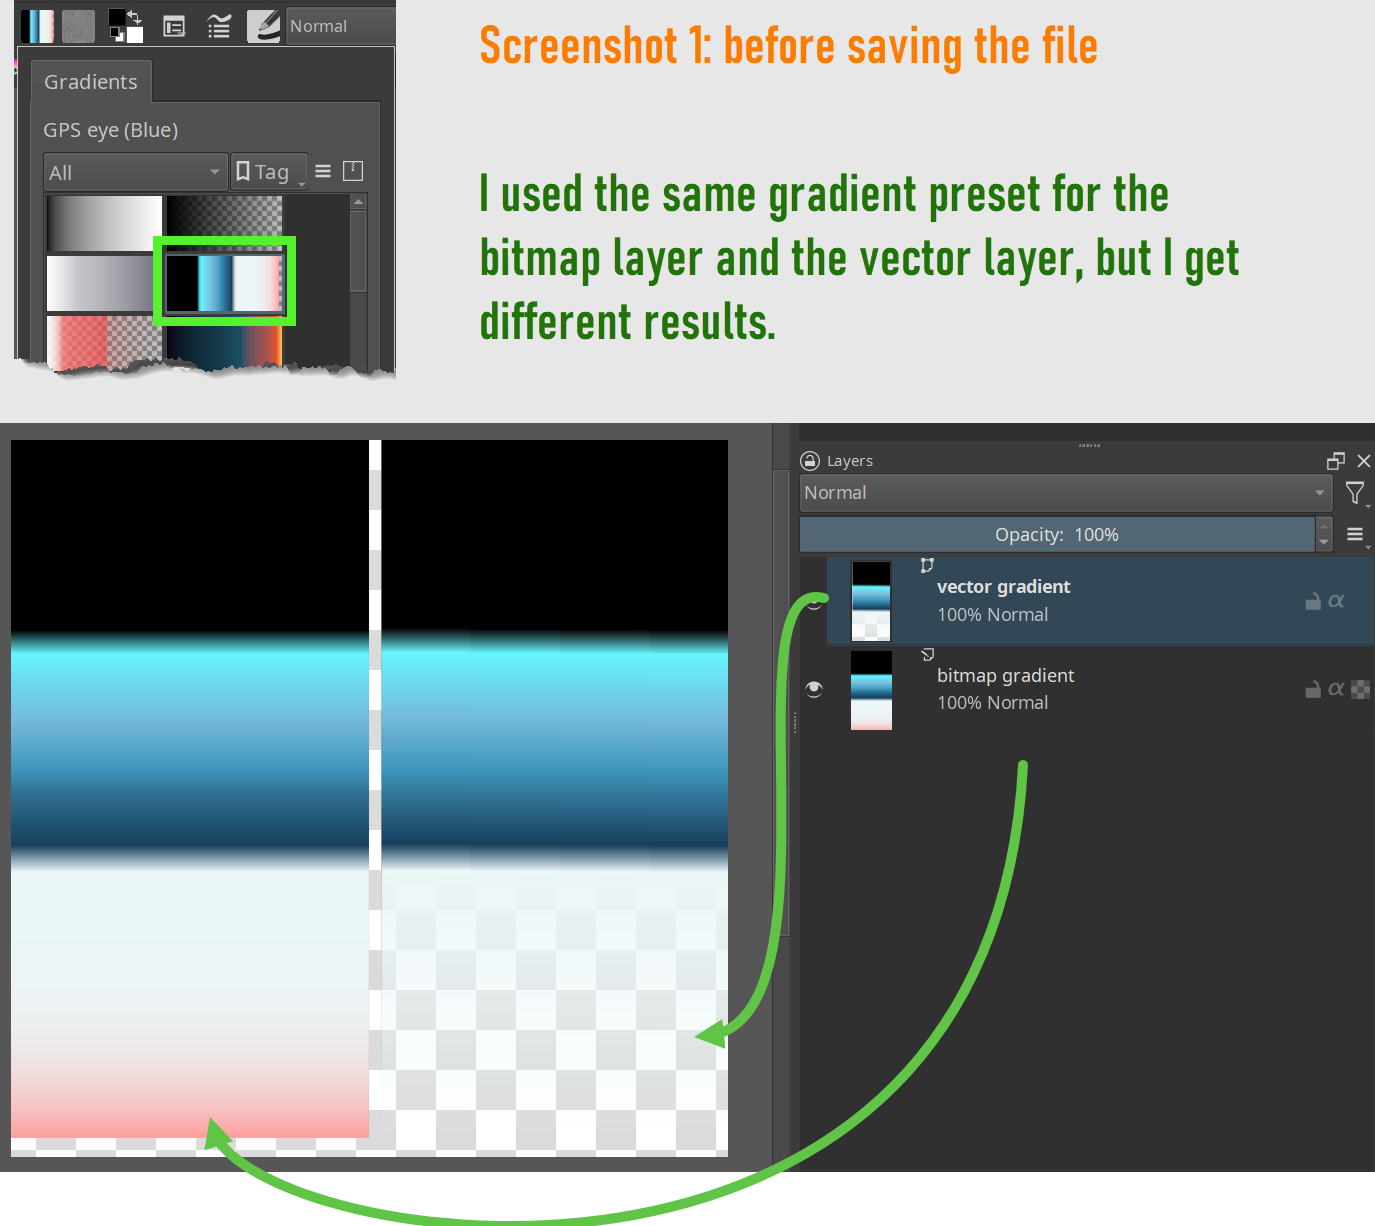Select the GPS eye (Blue) gradient preset

pos(224,283)
